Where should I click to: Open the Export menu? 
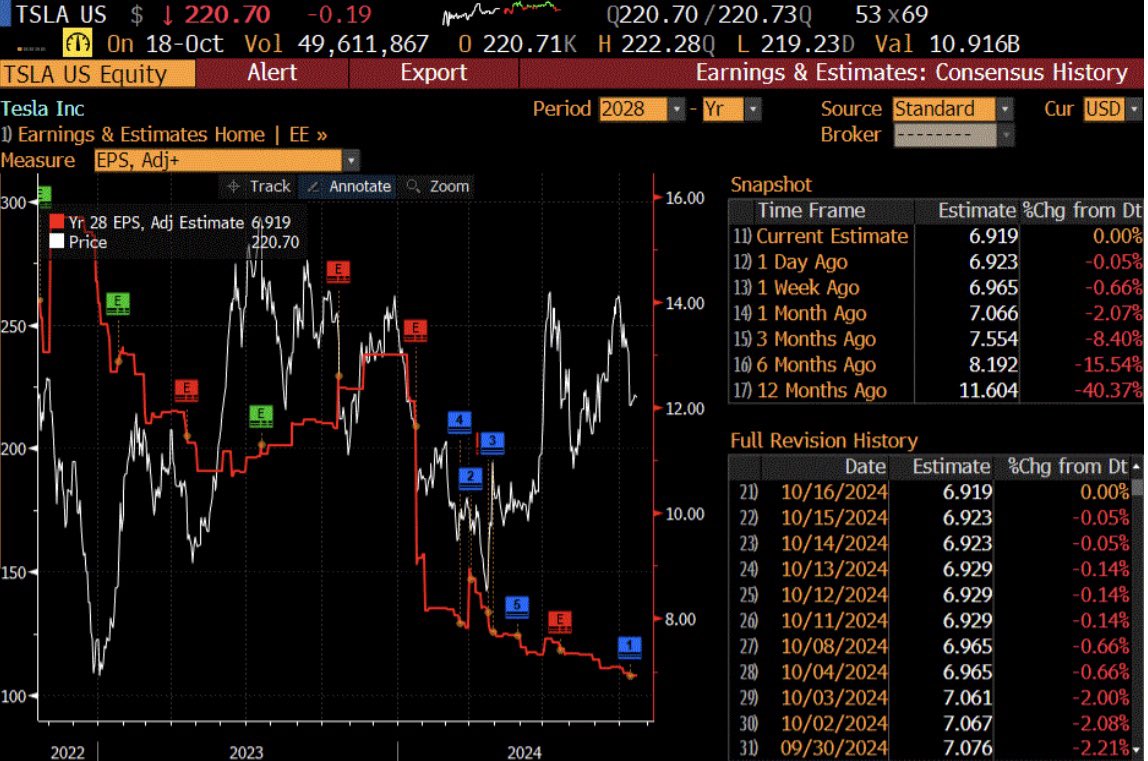point(433,73)
